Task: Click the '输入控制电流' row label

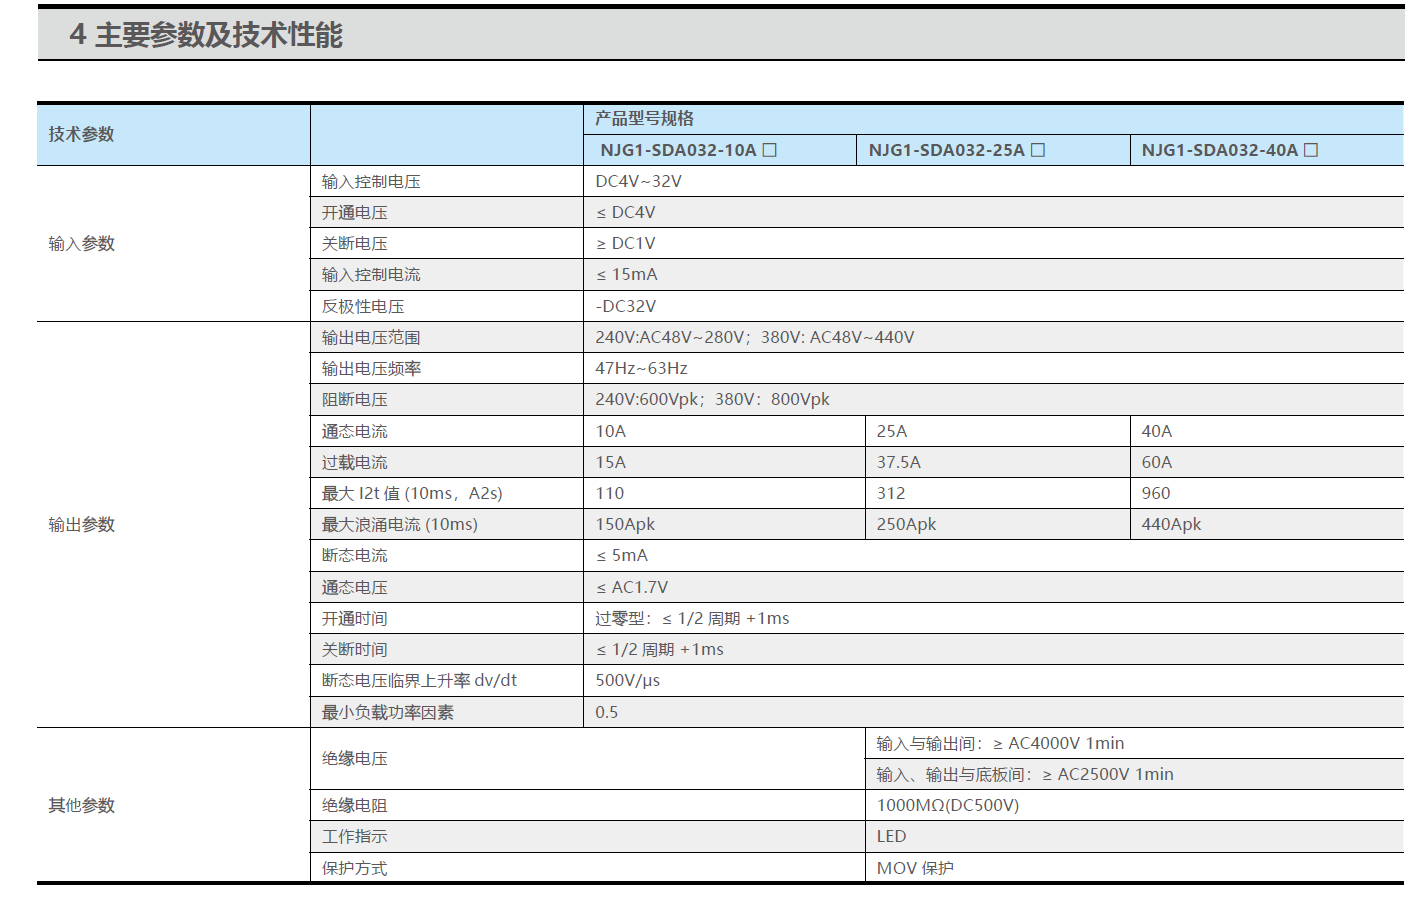Action: tap(371, 274)
